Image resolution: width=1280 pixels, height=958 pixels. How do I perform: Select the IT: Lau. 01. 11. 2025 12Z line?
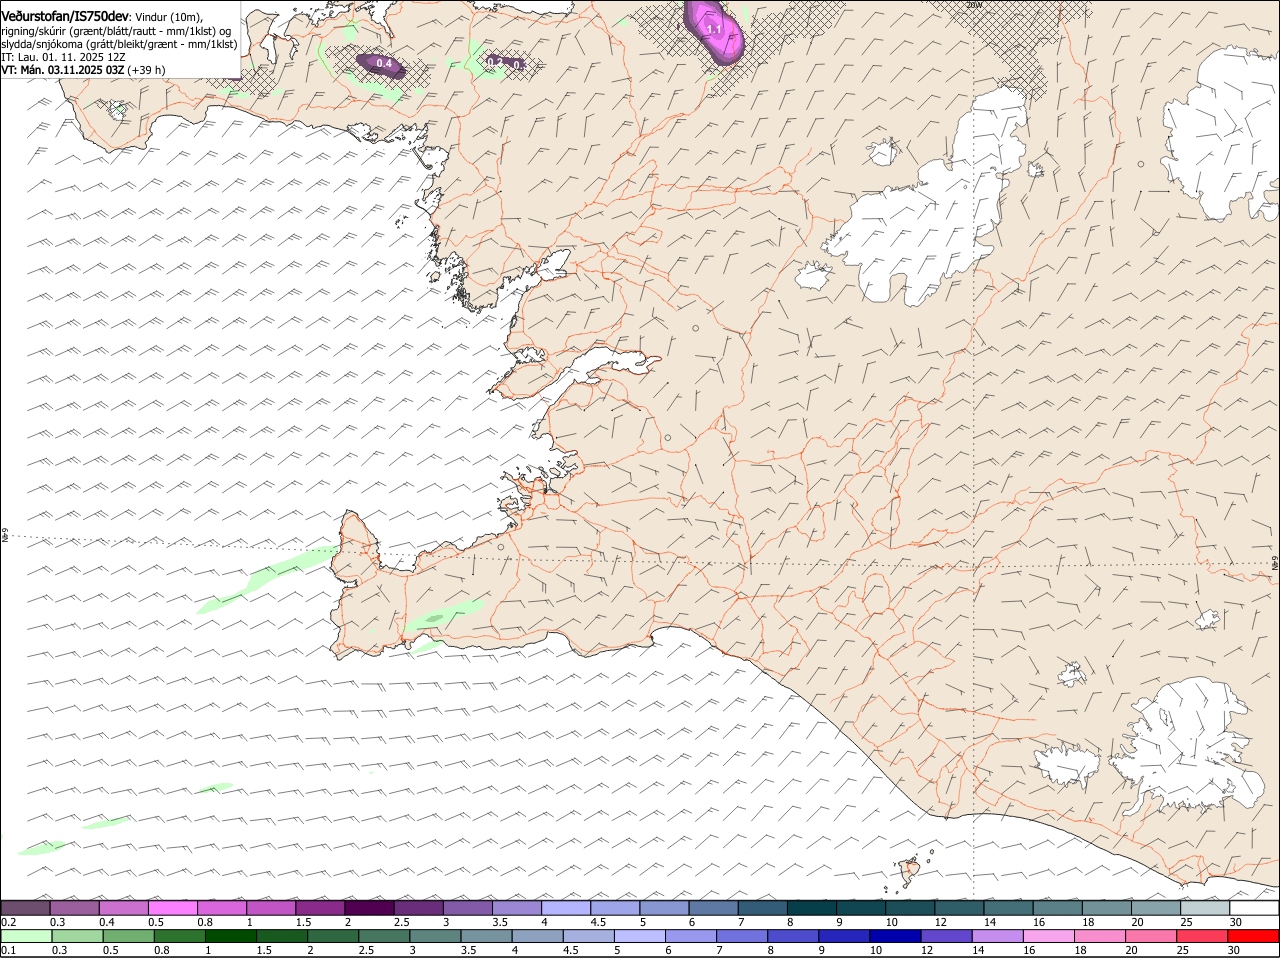pyautogui.click(x=62, y=57)
